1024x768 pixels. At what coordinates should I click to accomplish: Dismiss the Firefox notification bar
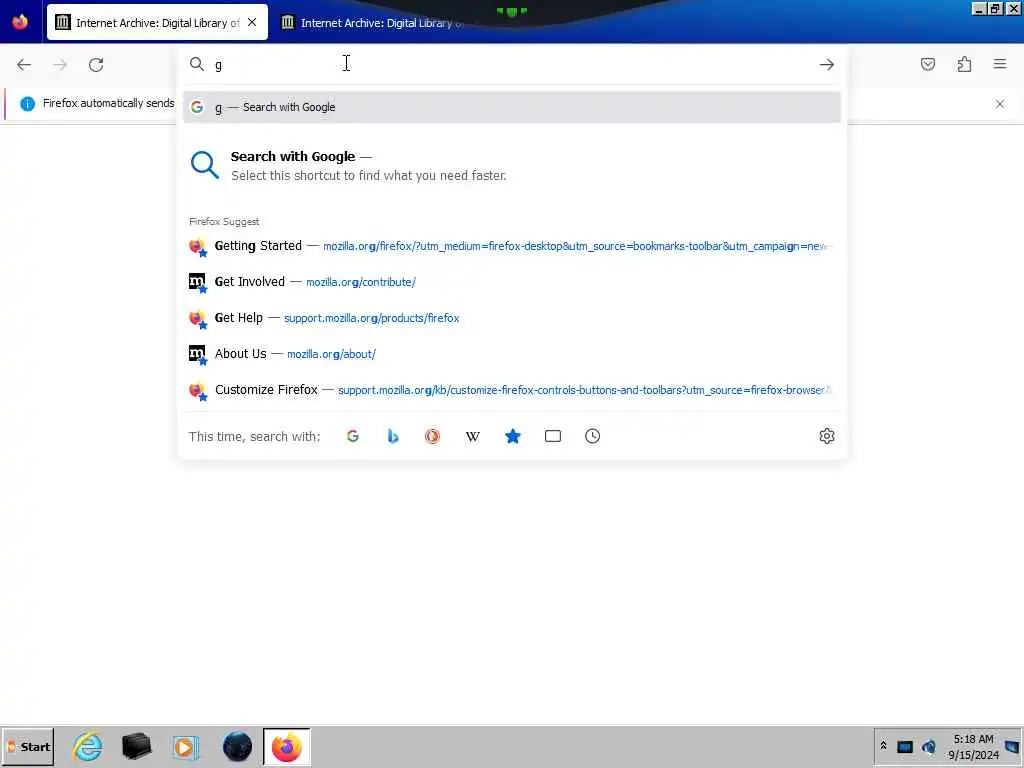1000,104
